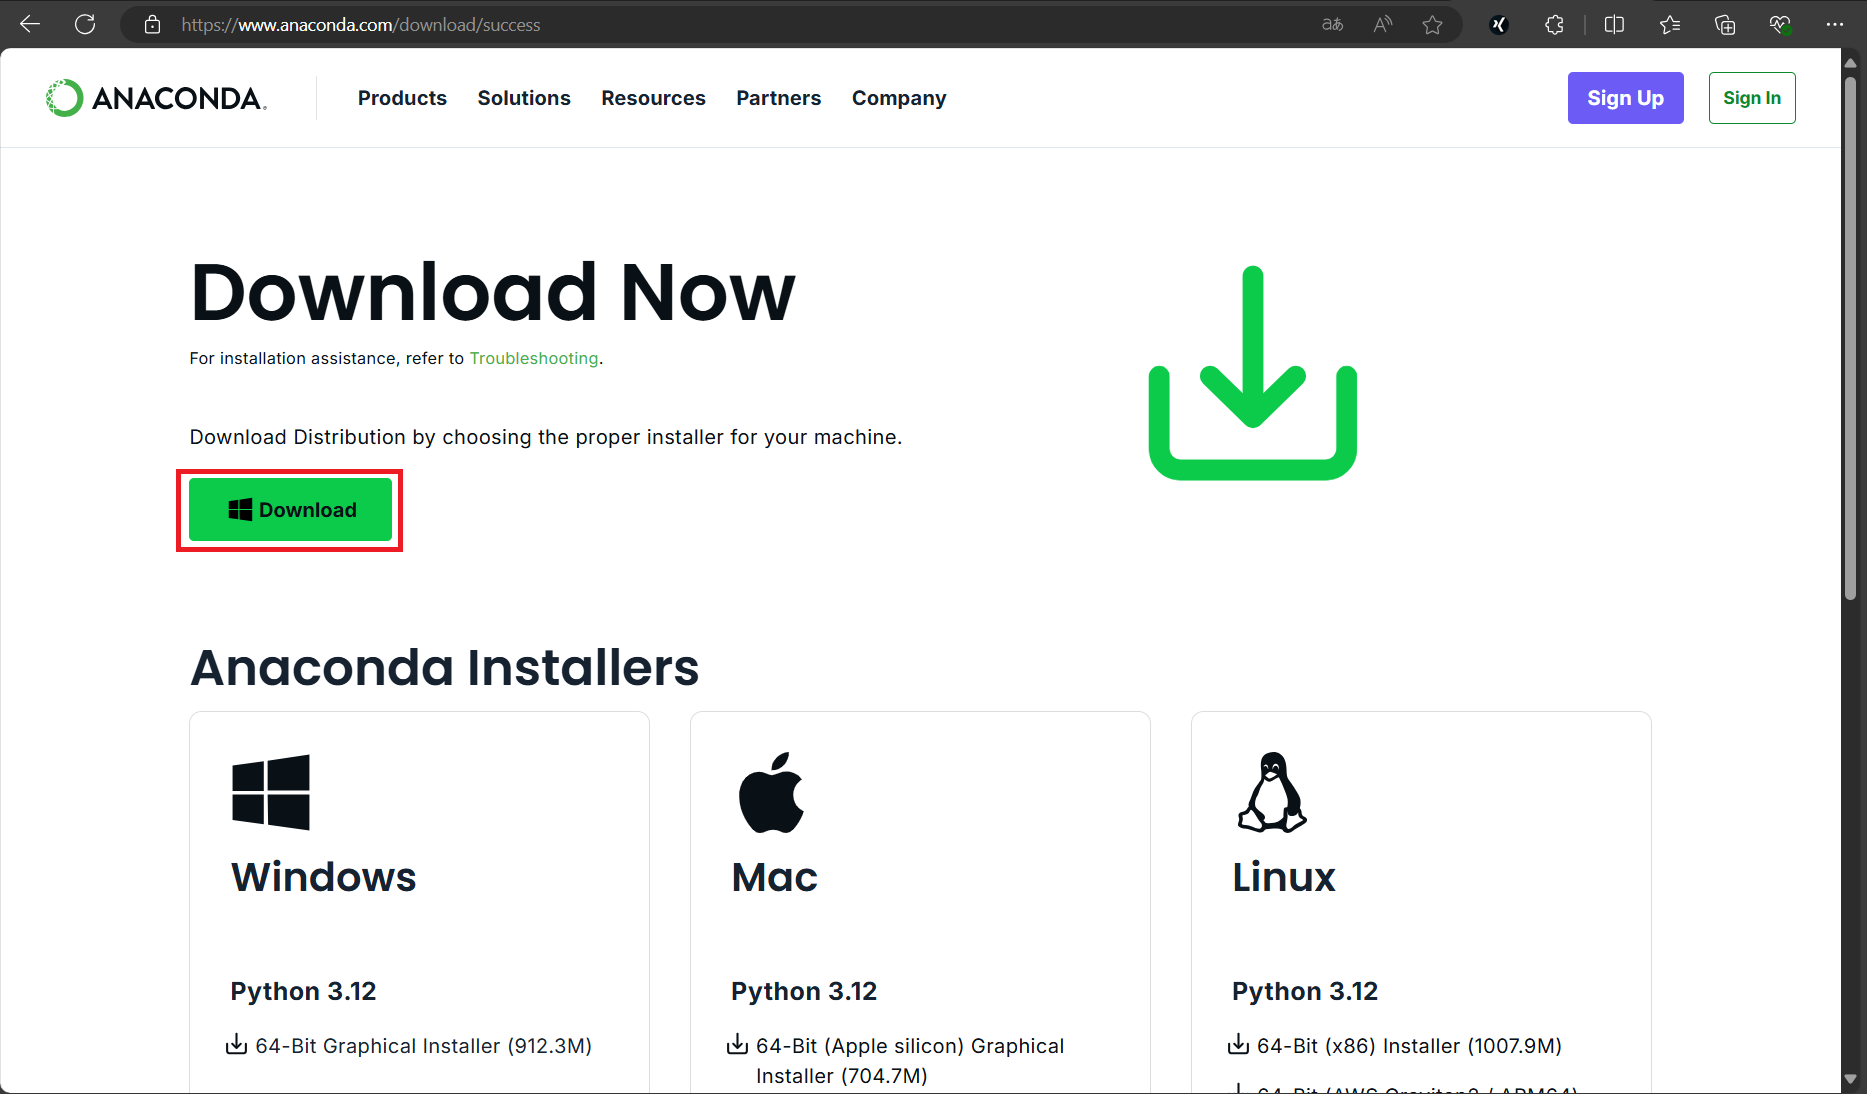The height and width of the screenshot is (1094, 1867).
Task: Click the Linux penguin icon
Action: 1272,792
